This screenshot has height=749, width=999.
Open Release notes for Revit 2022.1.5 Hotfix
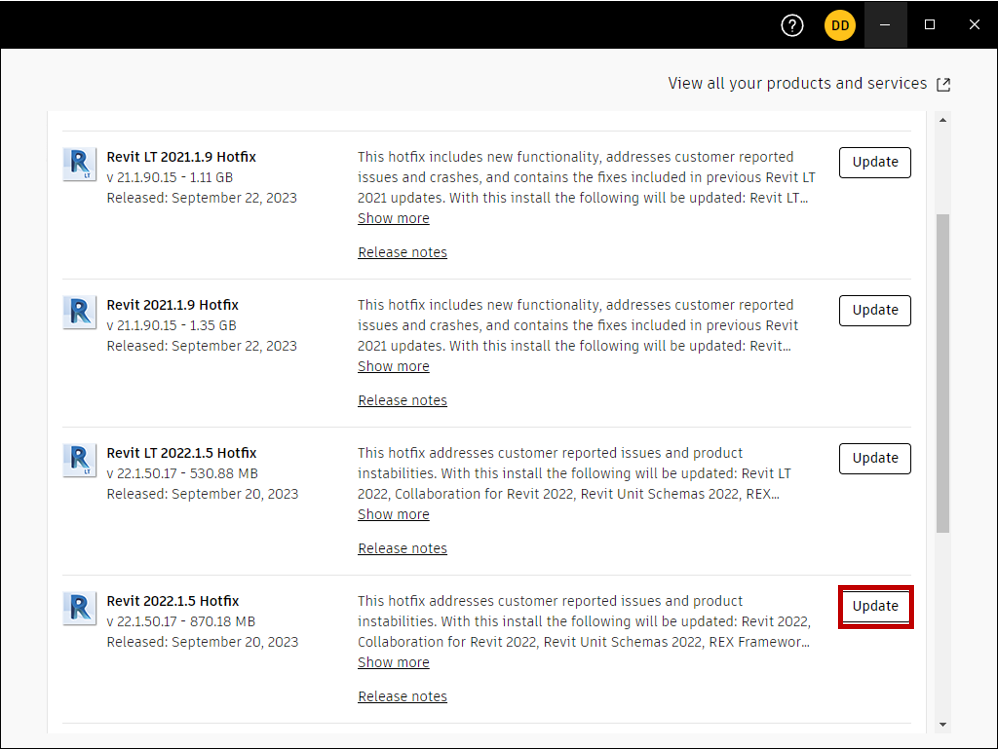point(402,696)
